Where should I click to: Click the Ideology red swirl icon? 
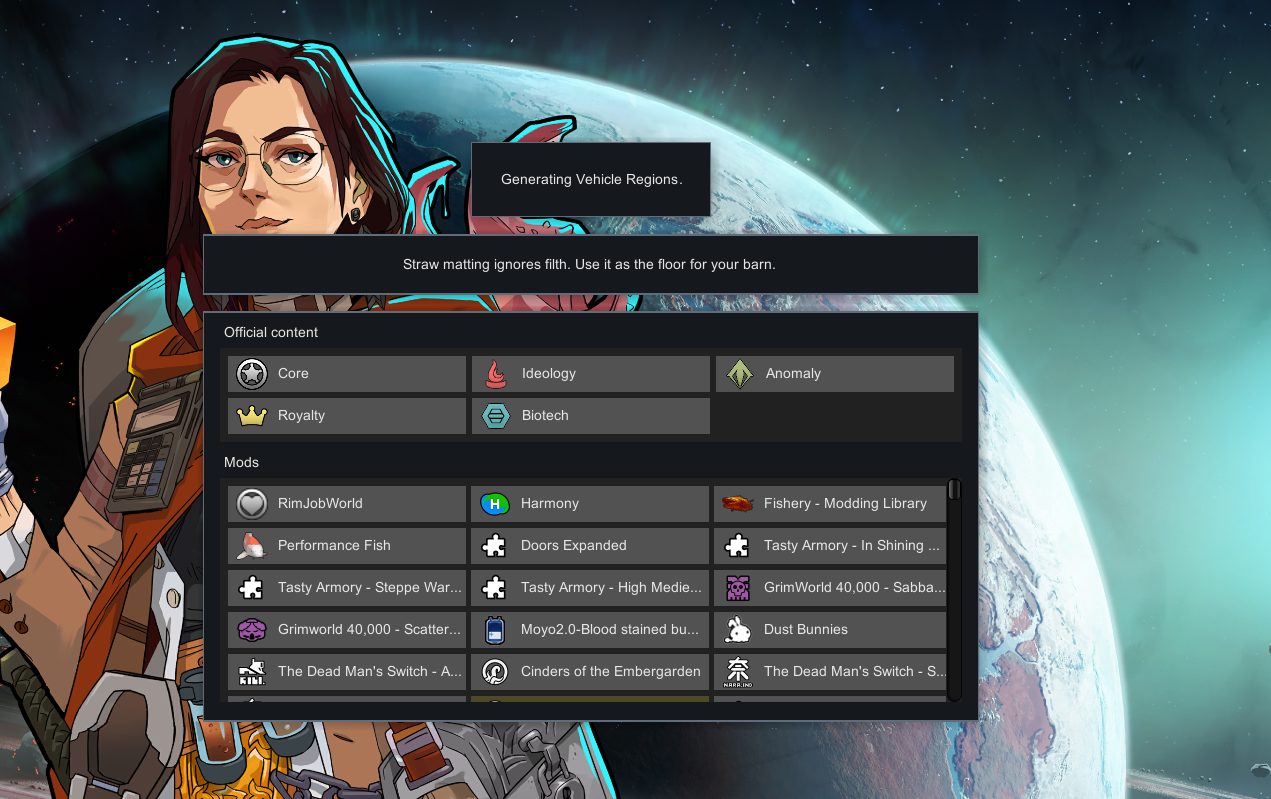[496, 374]
